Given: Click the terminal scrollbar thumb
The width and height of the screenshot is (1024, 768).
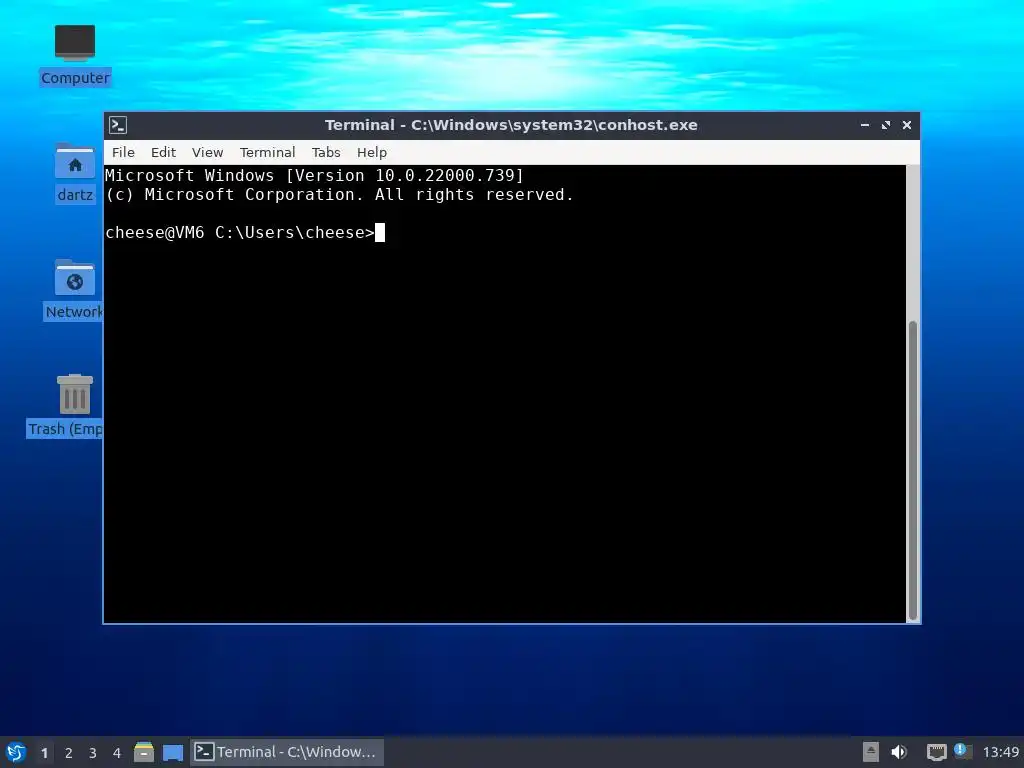Looking at the screenshot, I should pyautogui.click(x=912, y=470).
